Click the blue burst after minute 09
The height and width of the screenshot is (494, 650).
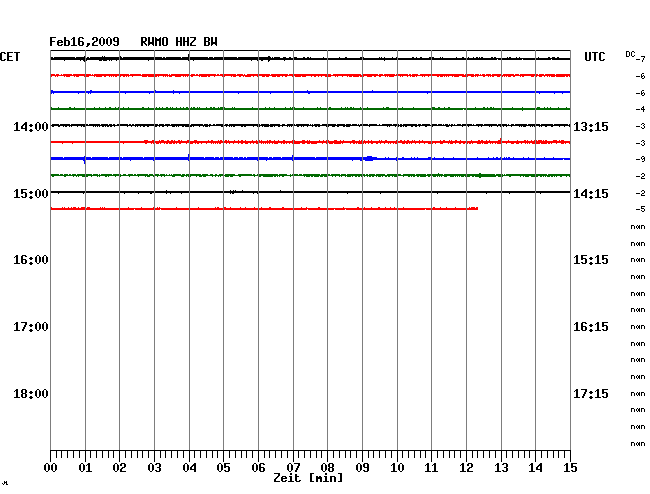pyautogui.click(x=370, y=158)
